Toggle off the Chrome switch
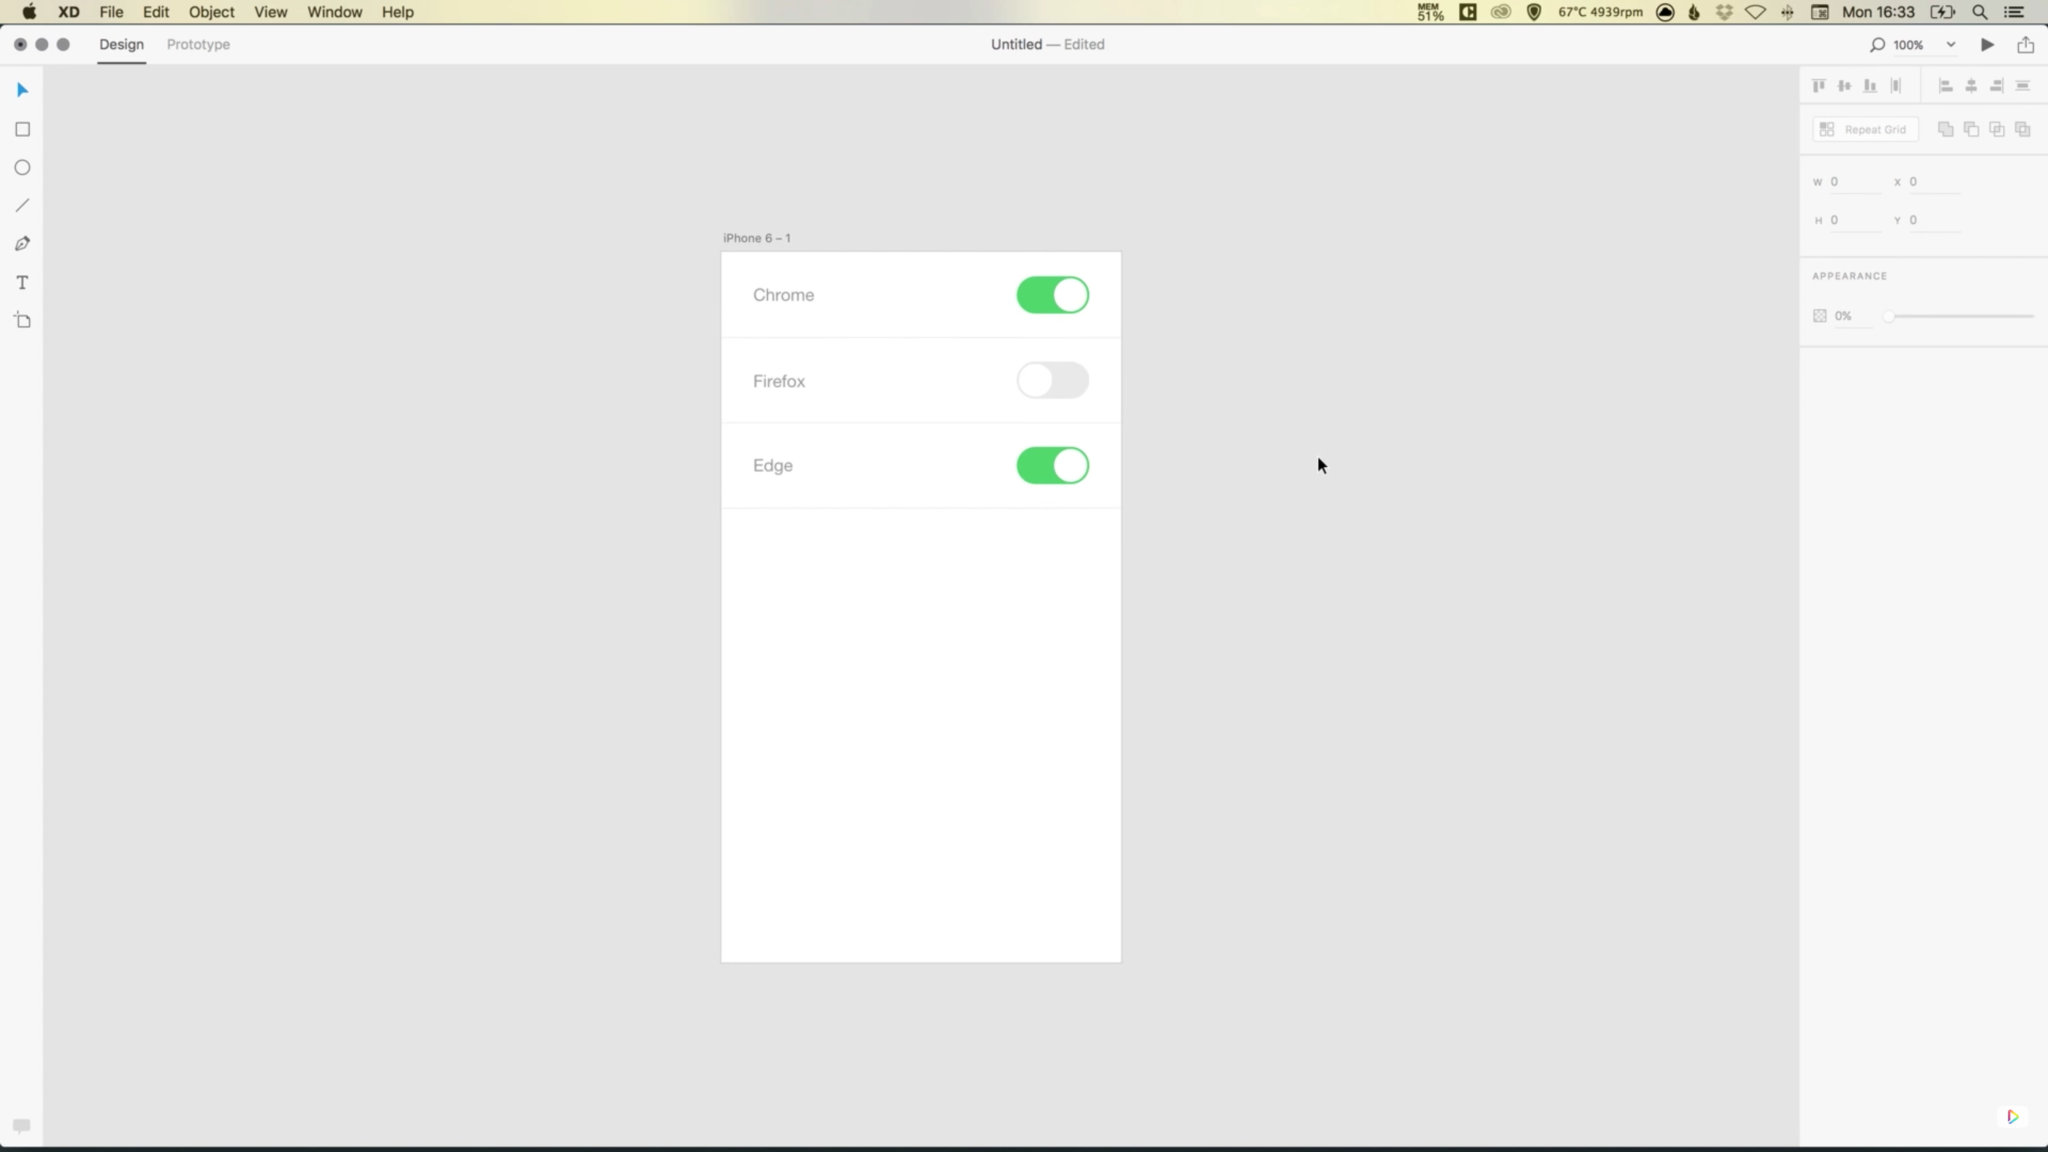 click(x=1053, y=295)
